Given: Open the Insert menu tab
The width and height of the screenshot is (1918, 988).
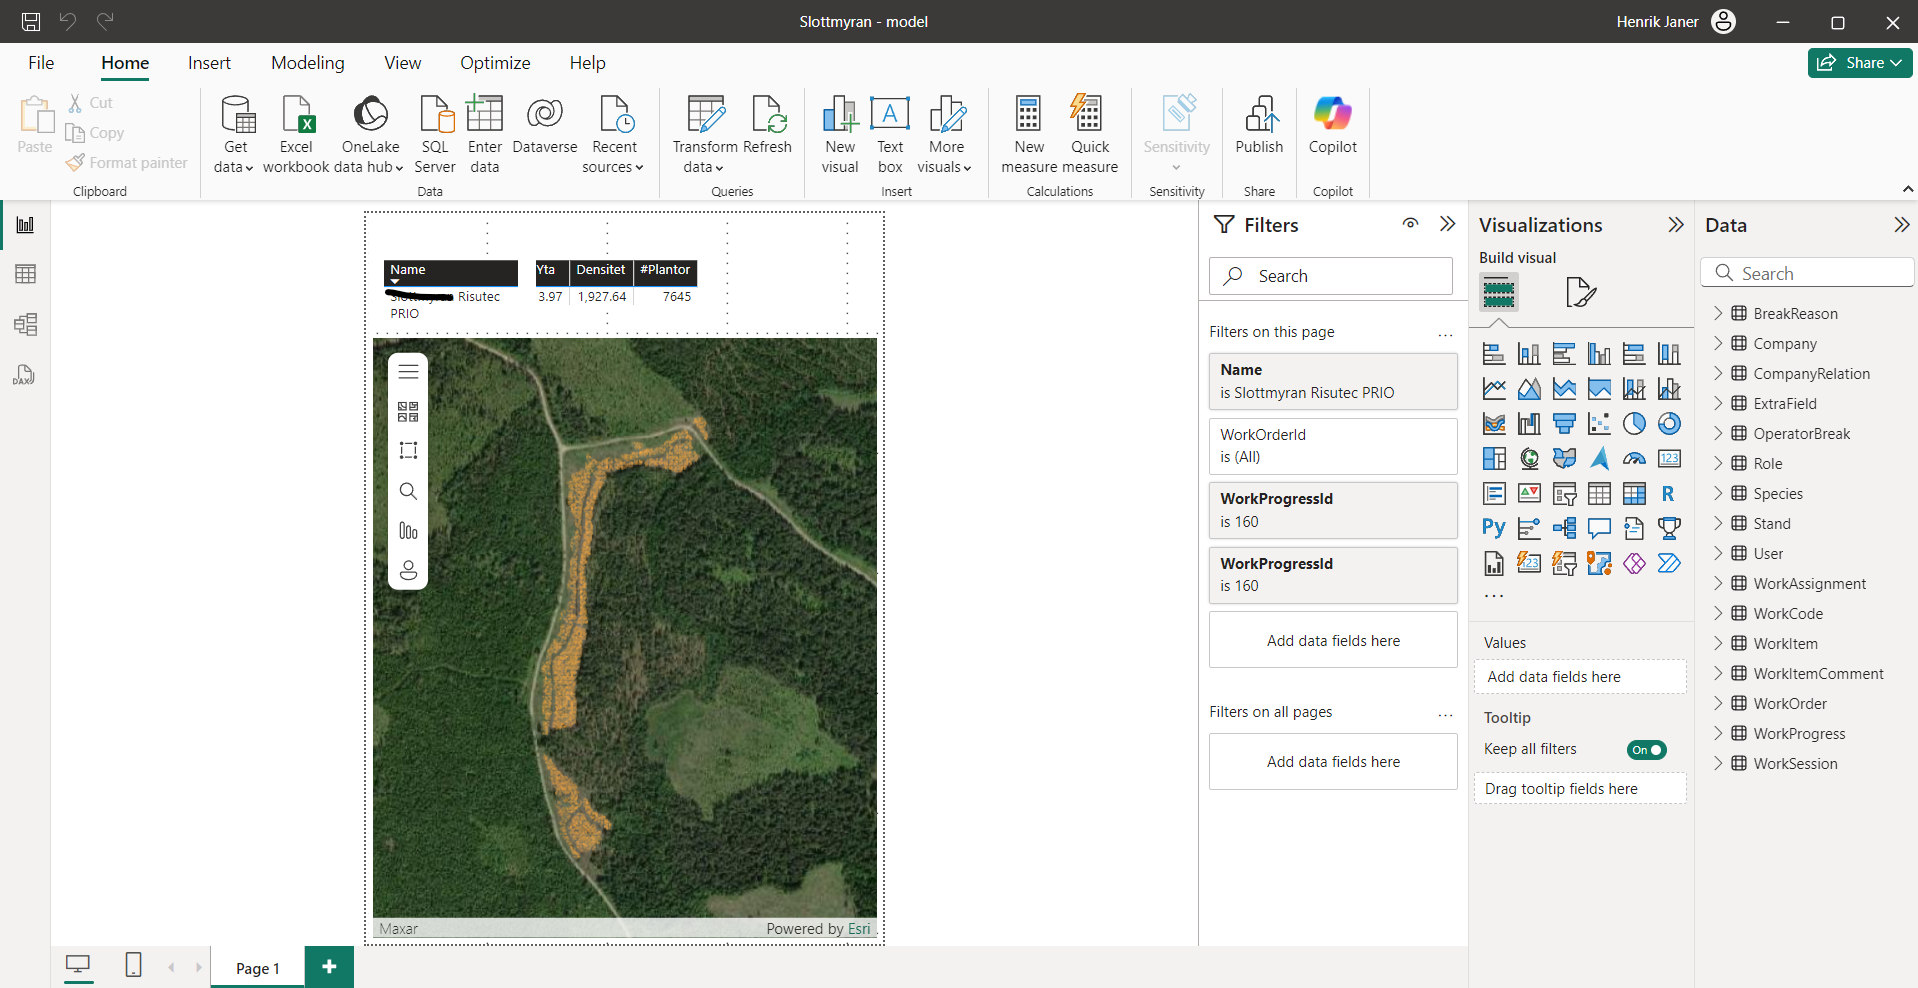Looking at the screenshot, I should click(208, 62).
